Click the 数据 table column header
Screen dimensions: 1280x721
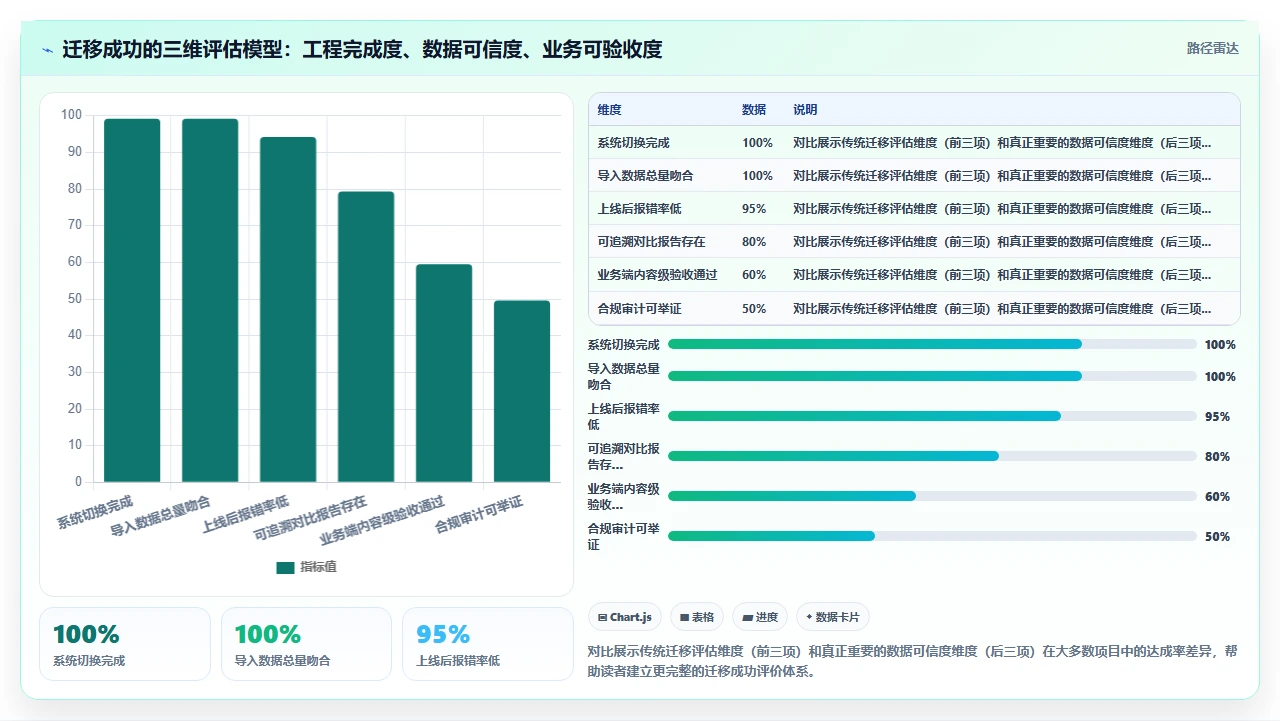tap(754, 110)
